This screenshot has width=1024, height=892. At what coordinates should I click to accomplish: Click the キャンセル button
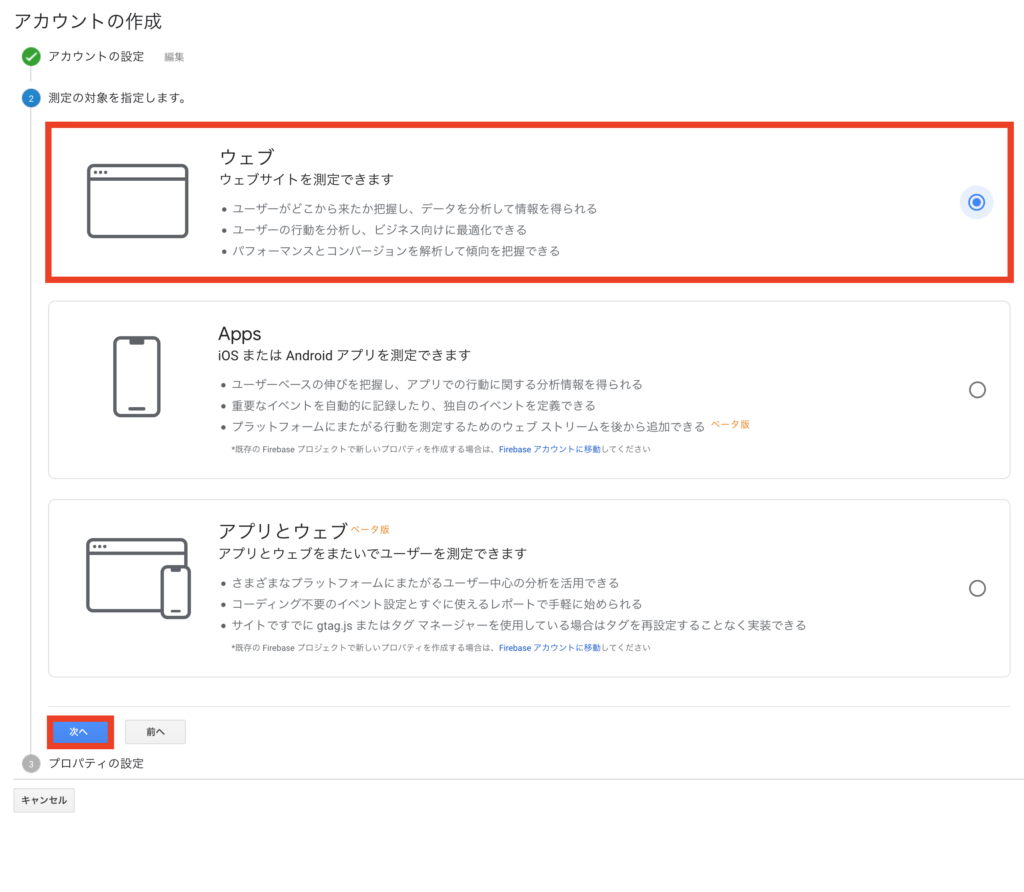[x=44, y=800]
